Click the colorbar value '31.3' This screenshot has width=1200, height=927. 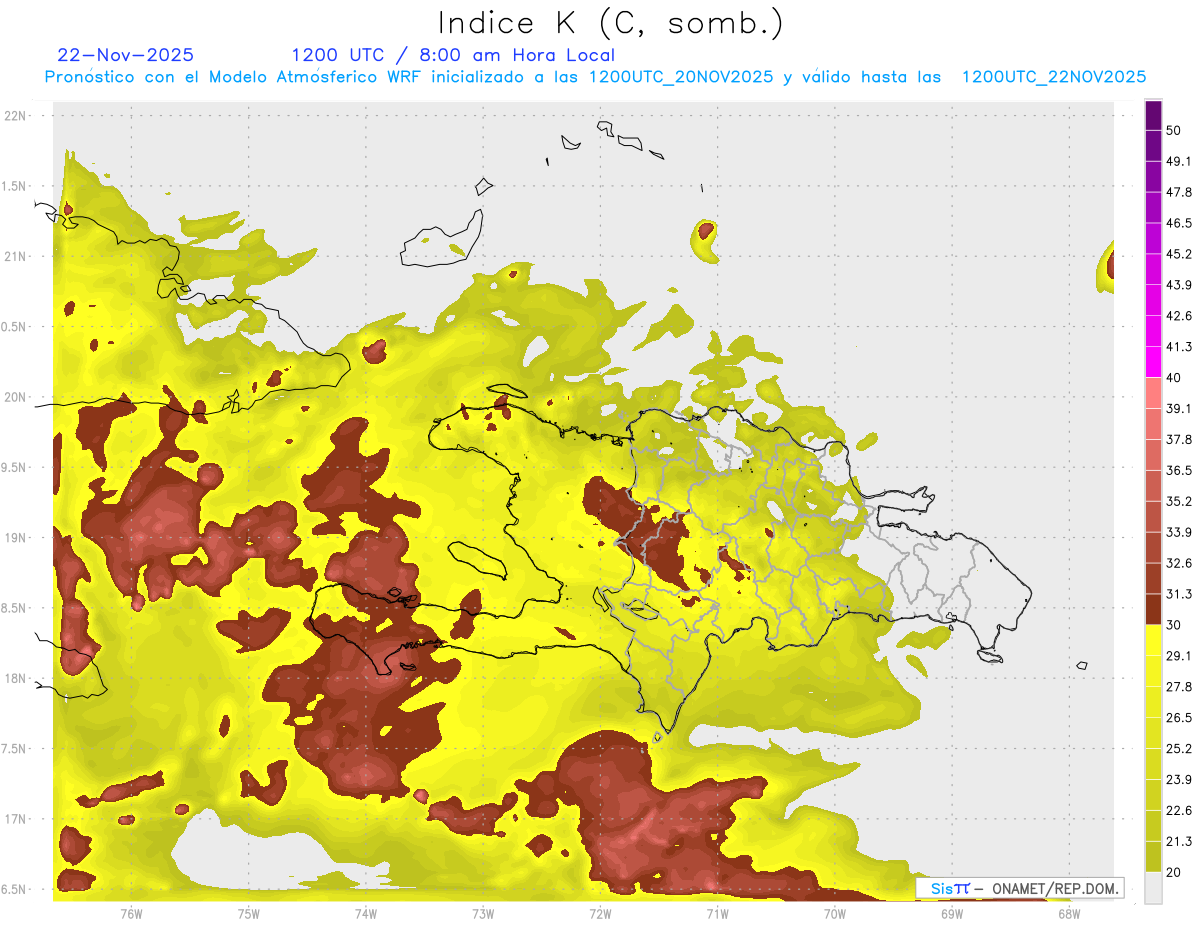click(x=1179, y=594)
